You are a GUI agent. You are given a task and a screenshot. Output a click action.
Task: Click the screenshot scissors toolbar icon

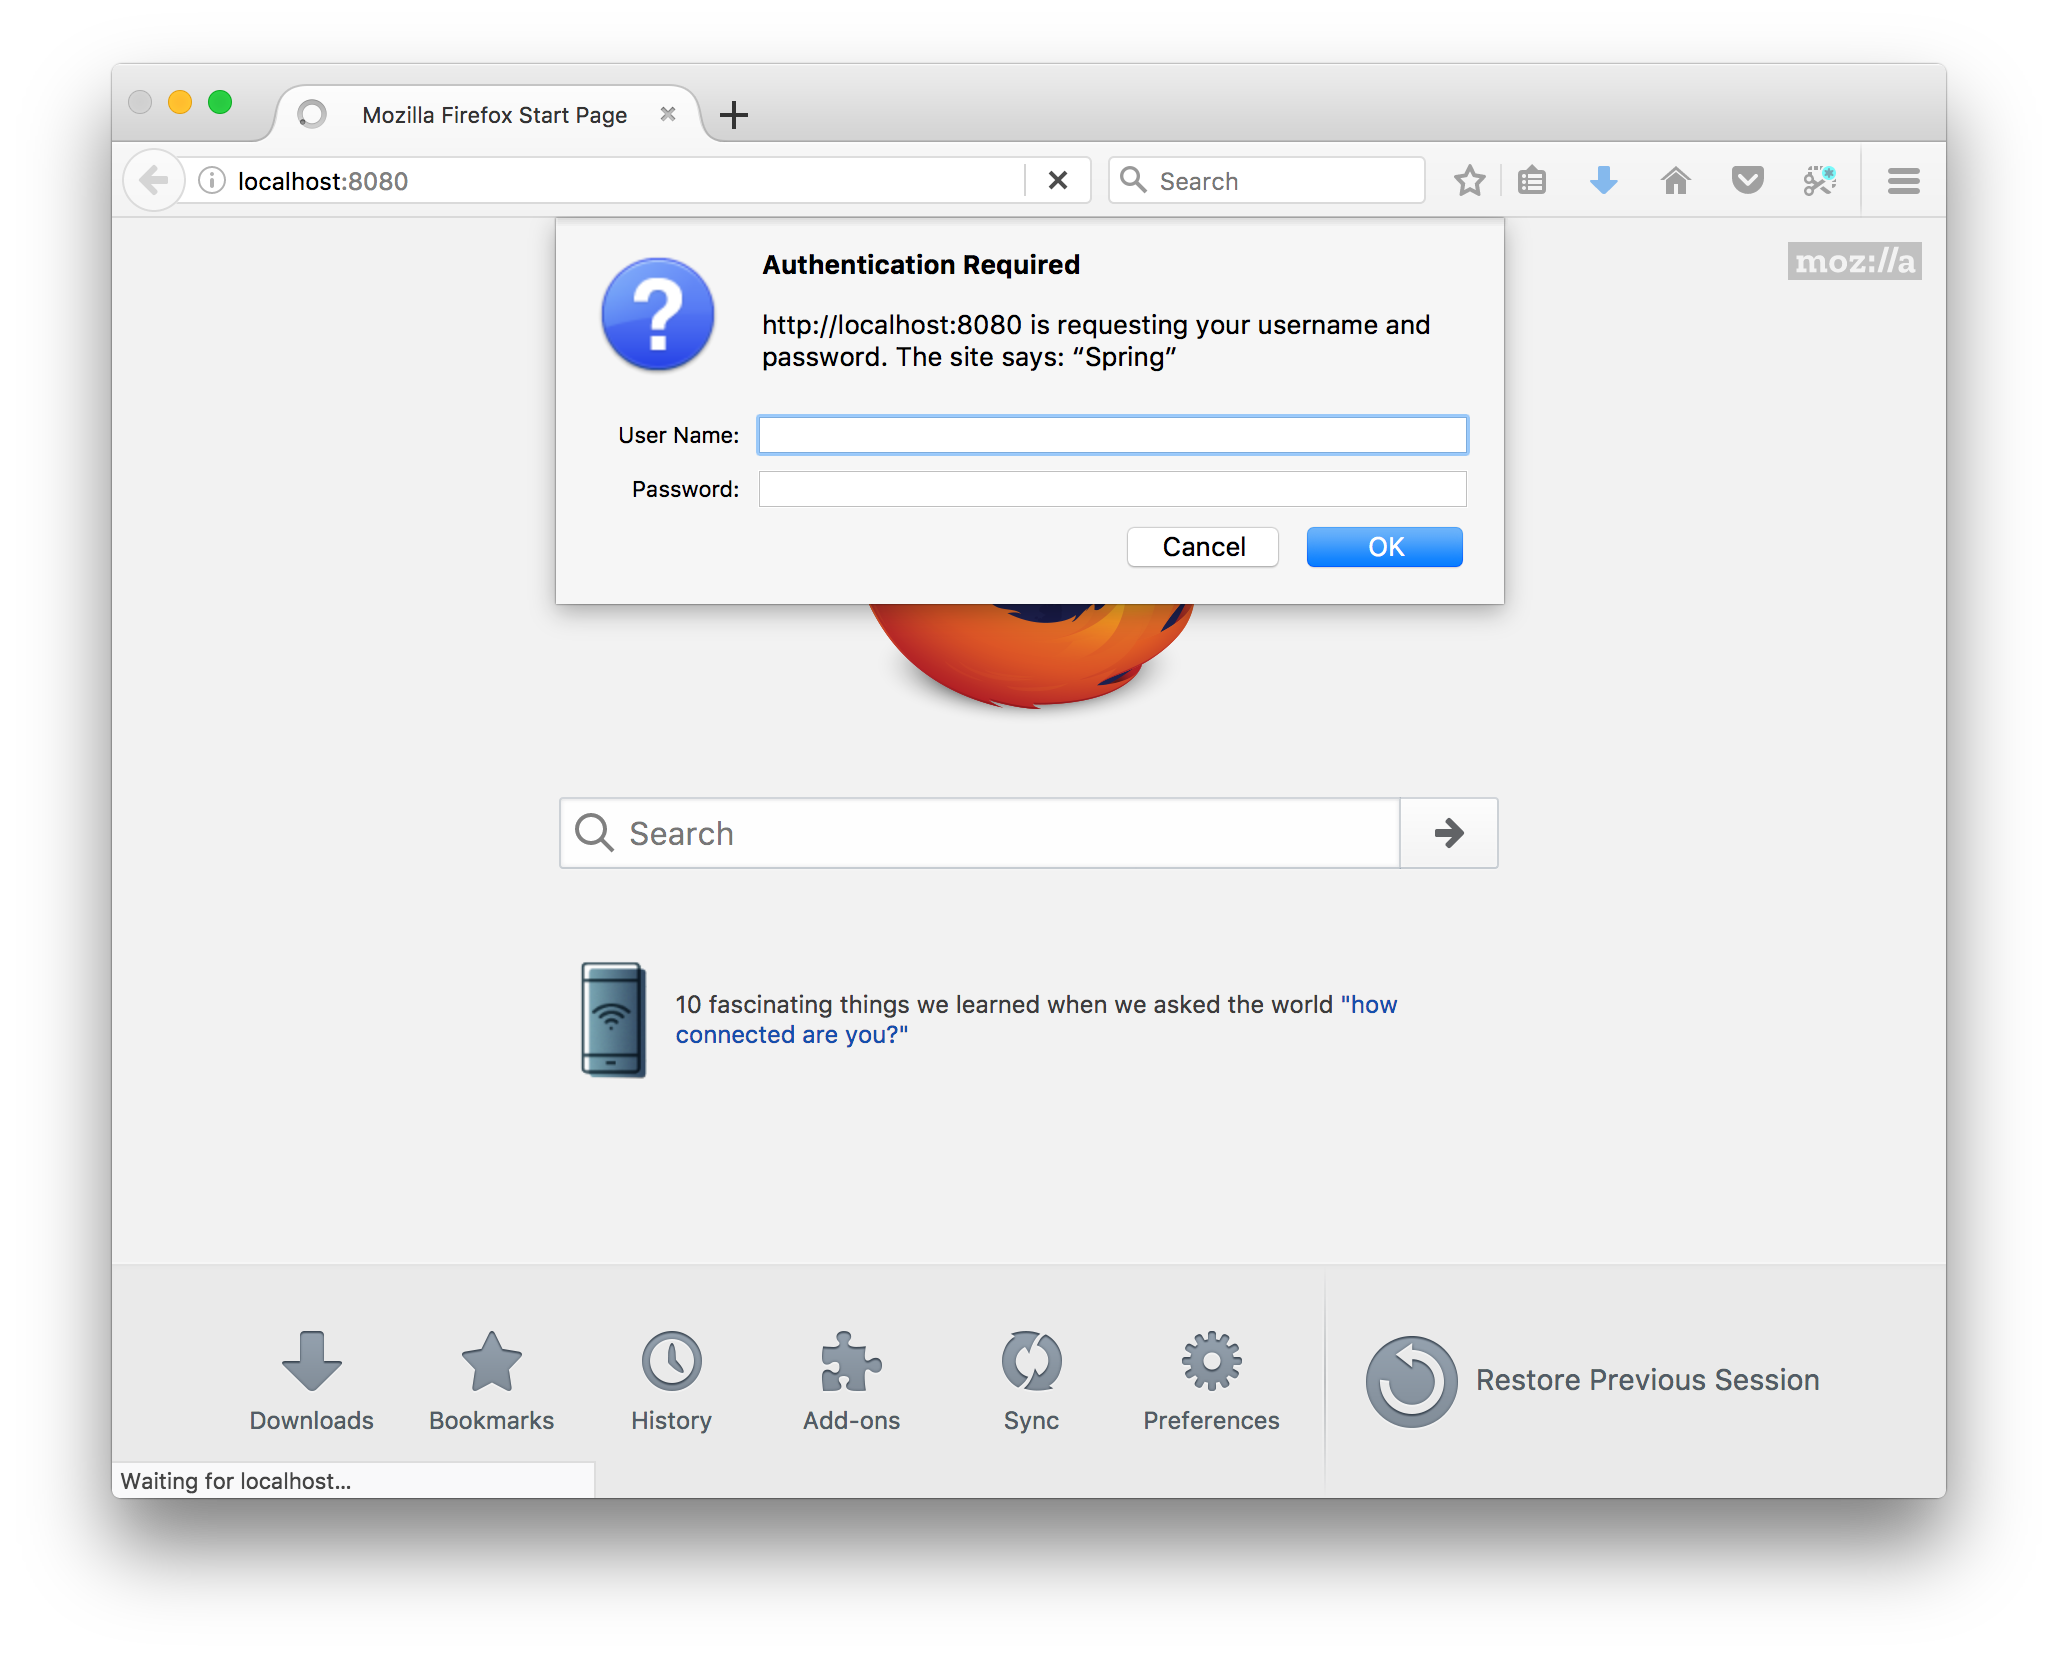1819,181
